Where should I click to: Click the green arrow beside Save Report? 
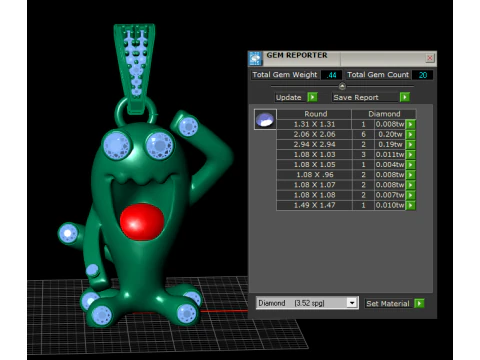pos(405,97)
